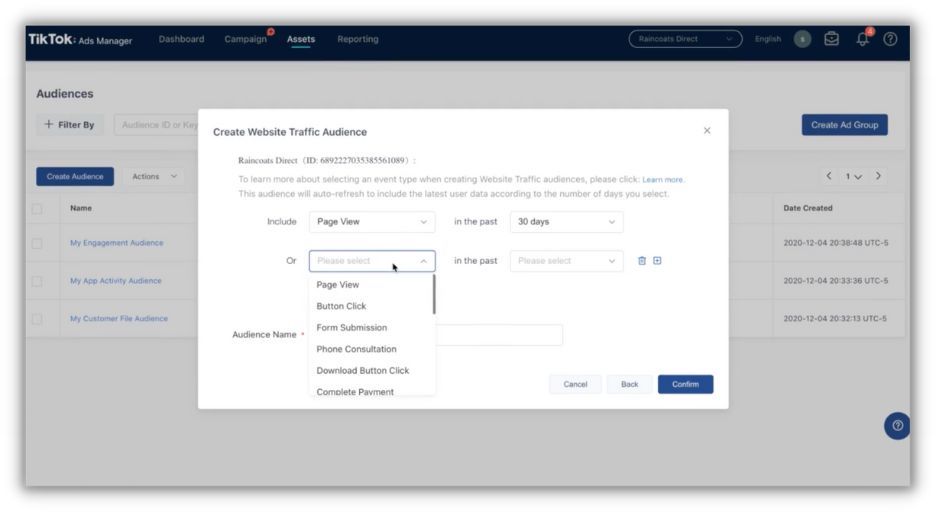Close the Create Website Traffic Audience dialog

[707, 131]
